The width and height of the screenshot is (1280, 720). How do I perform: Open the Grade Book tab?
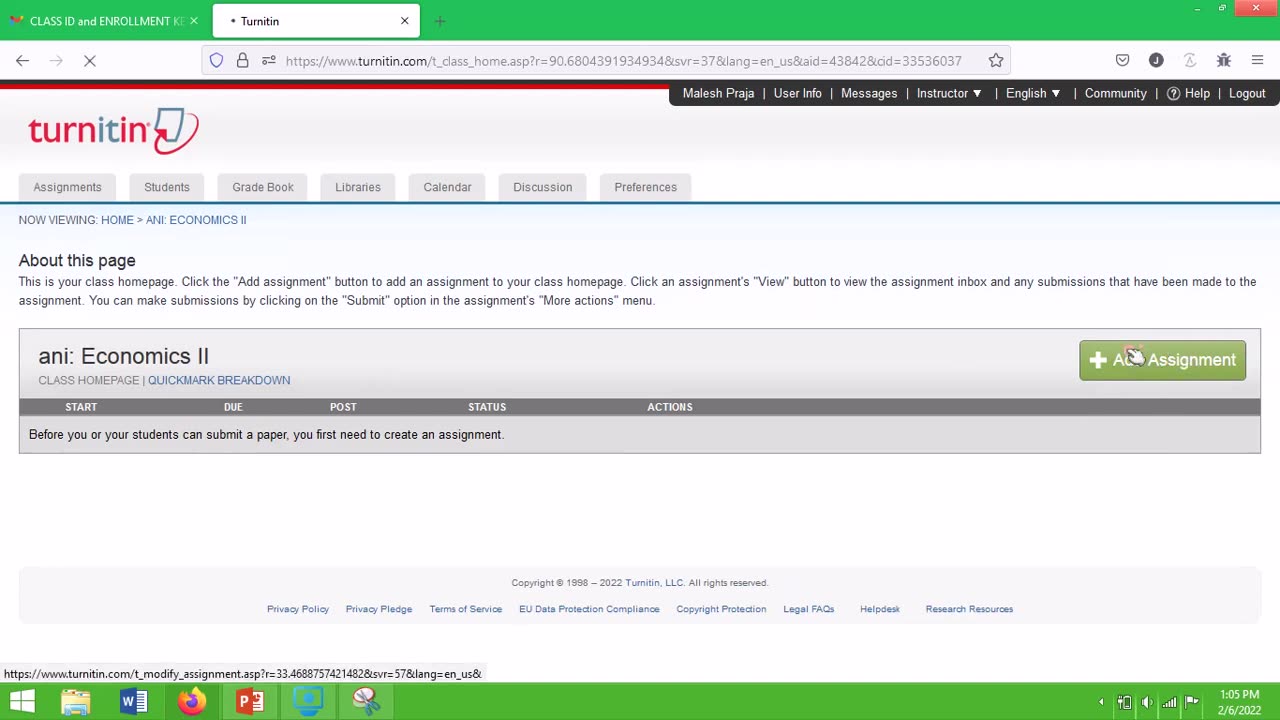coord(263,187)
